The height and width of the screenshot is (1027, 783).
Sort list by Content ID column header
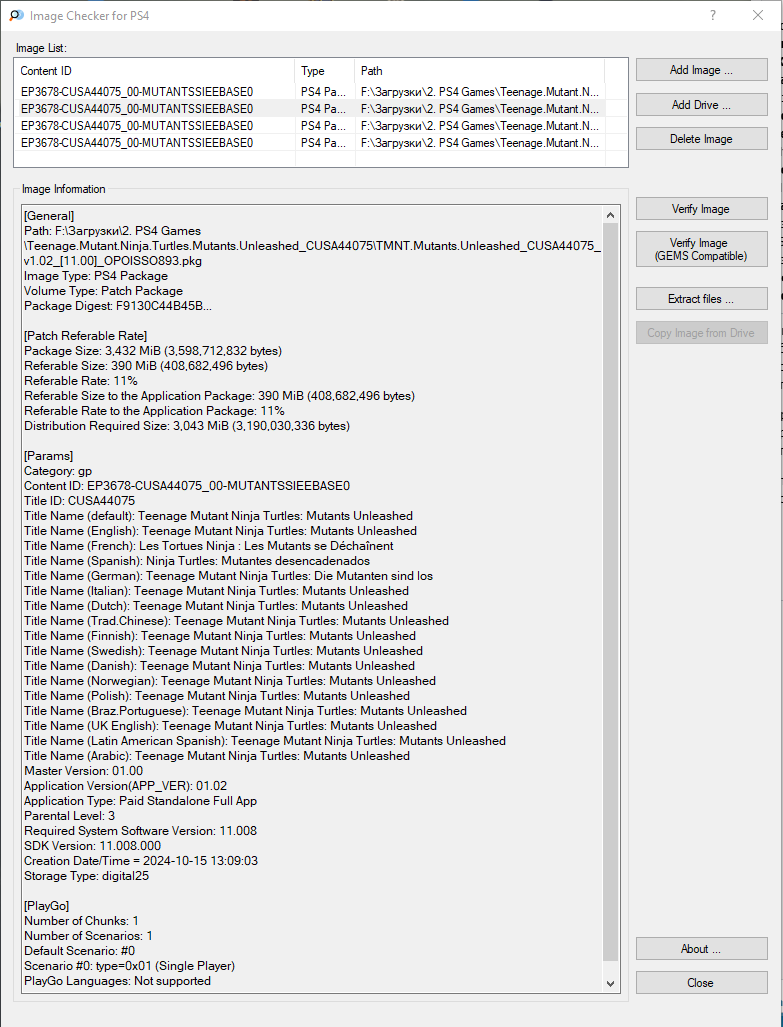point(155,71)
